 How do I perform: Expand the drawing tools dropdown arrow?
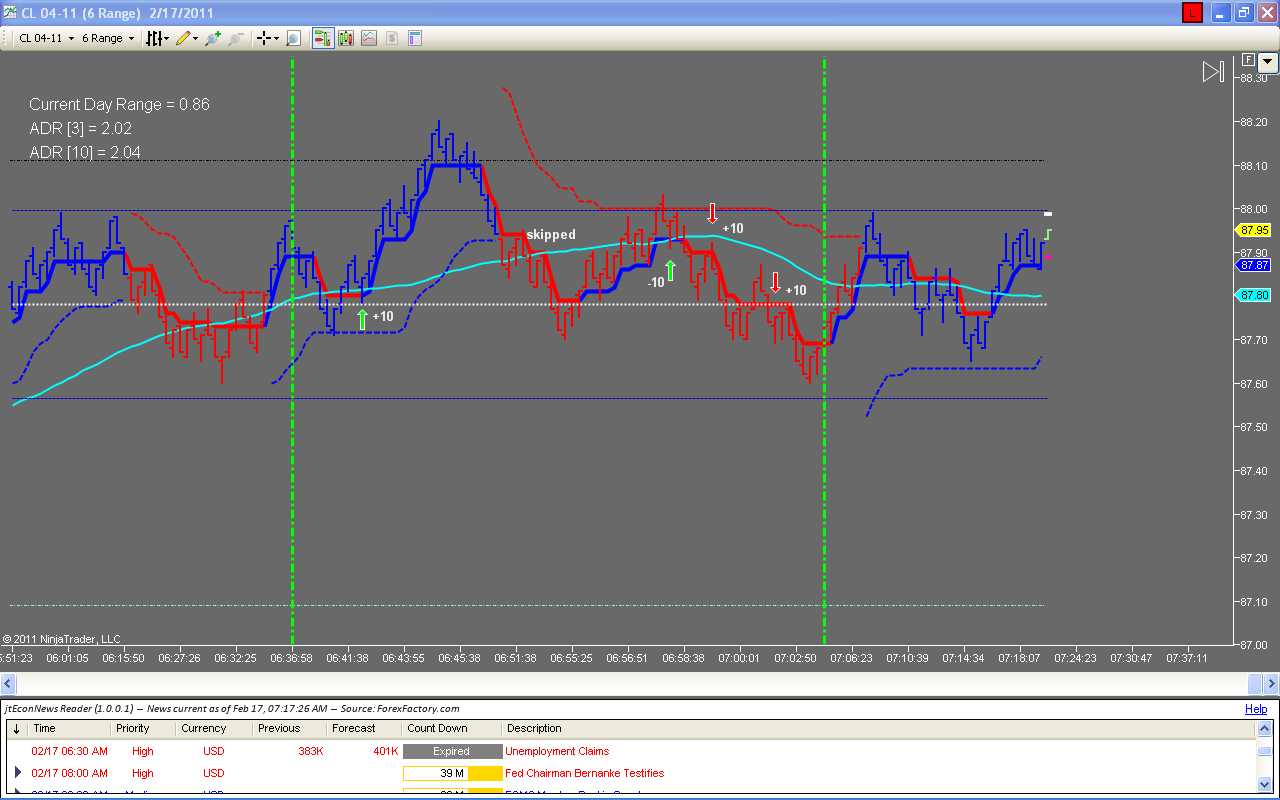[195, 38]
